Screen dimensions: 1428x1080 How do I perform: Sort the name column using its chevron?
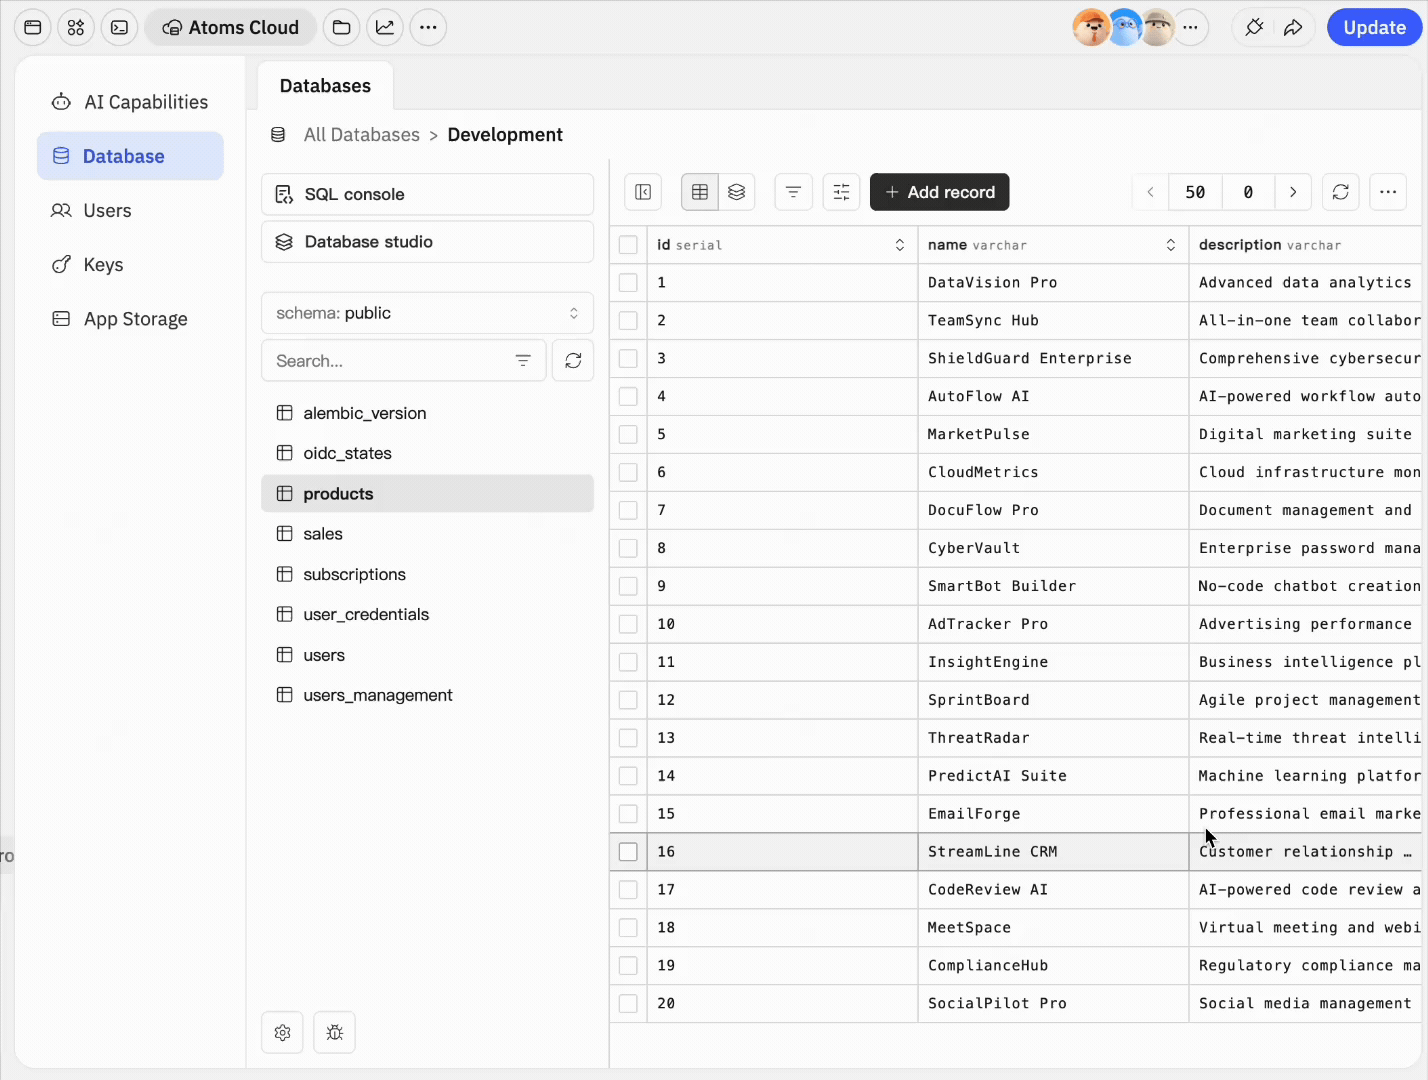pyautogui.click(x=1170, y=244)
